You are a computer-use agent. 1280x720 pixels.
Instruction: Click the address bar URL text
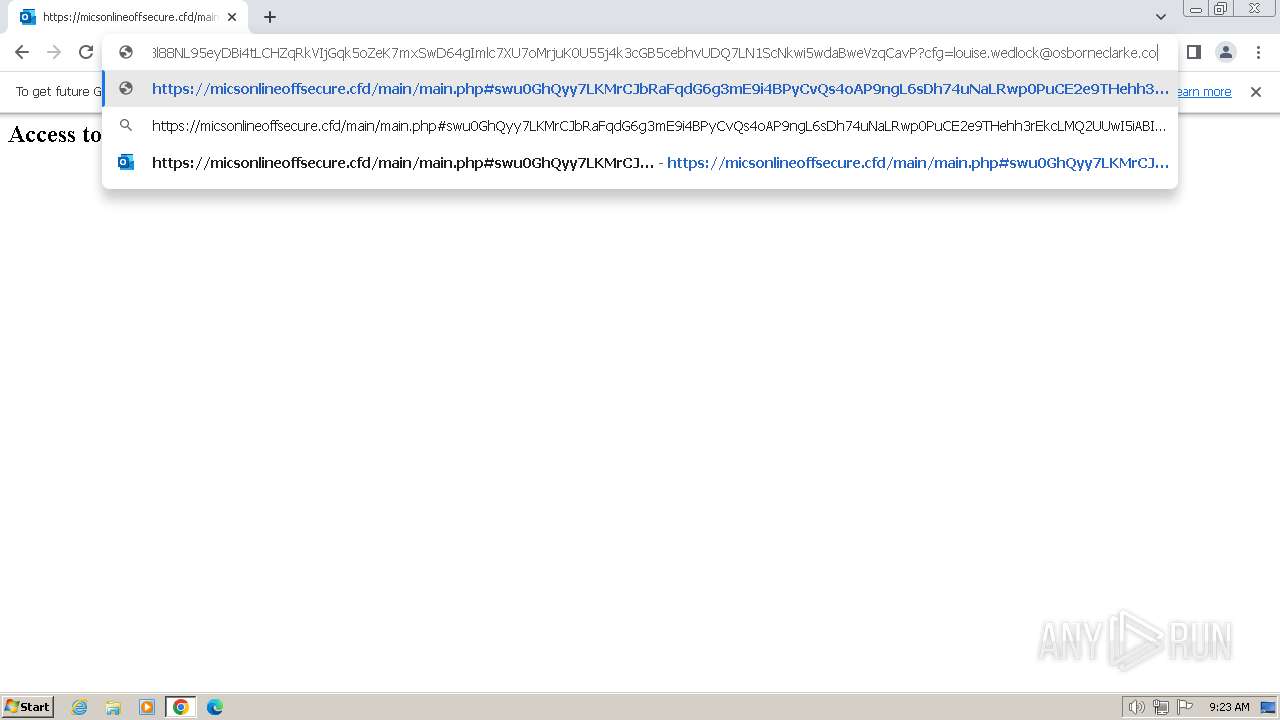tap(655, 53)
